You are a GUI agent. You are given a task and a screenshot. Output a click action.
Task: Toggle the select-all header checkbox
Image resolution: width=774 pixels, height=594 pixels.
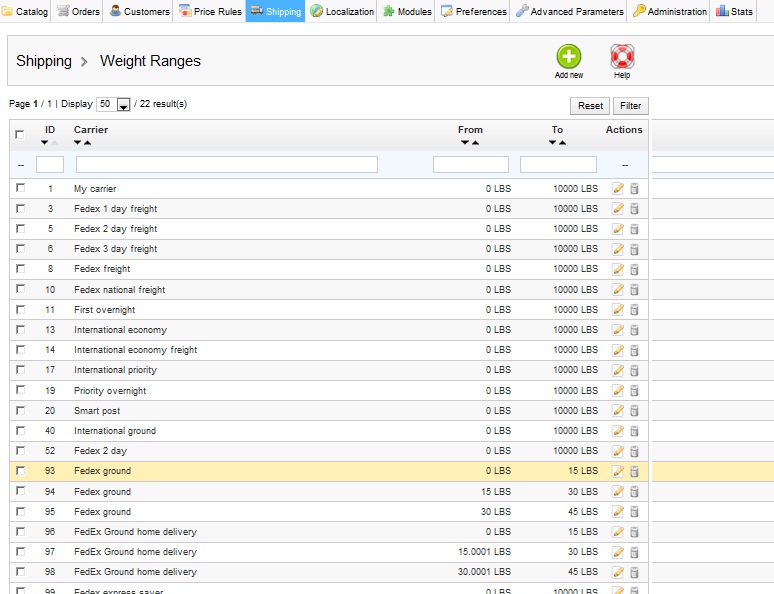click(20, 134)
